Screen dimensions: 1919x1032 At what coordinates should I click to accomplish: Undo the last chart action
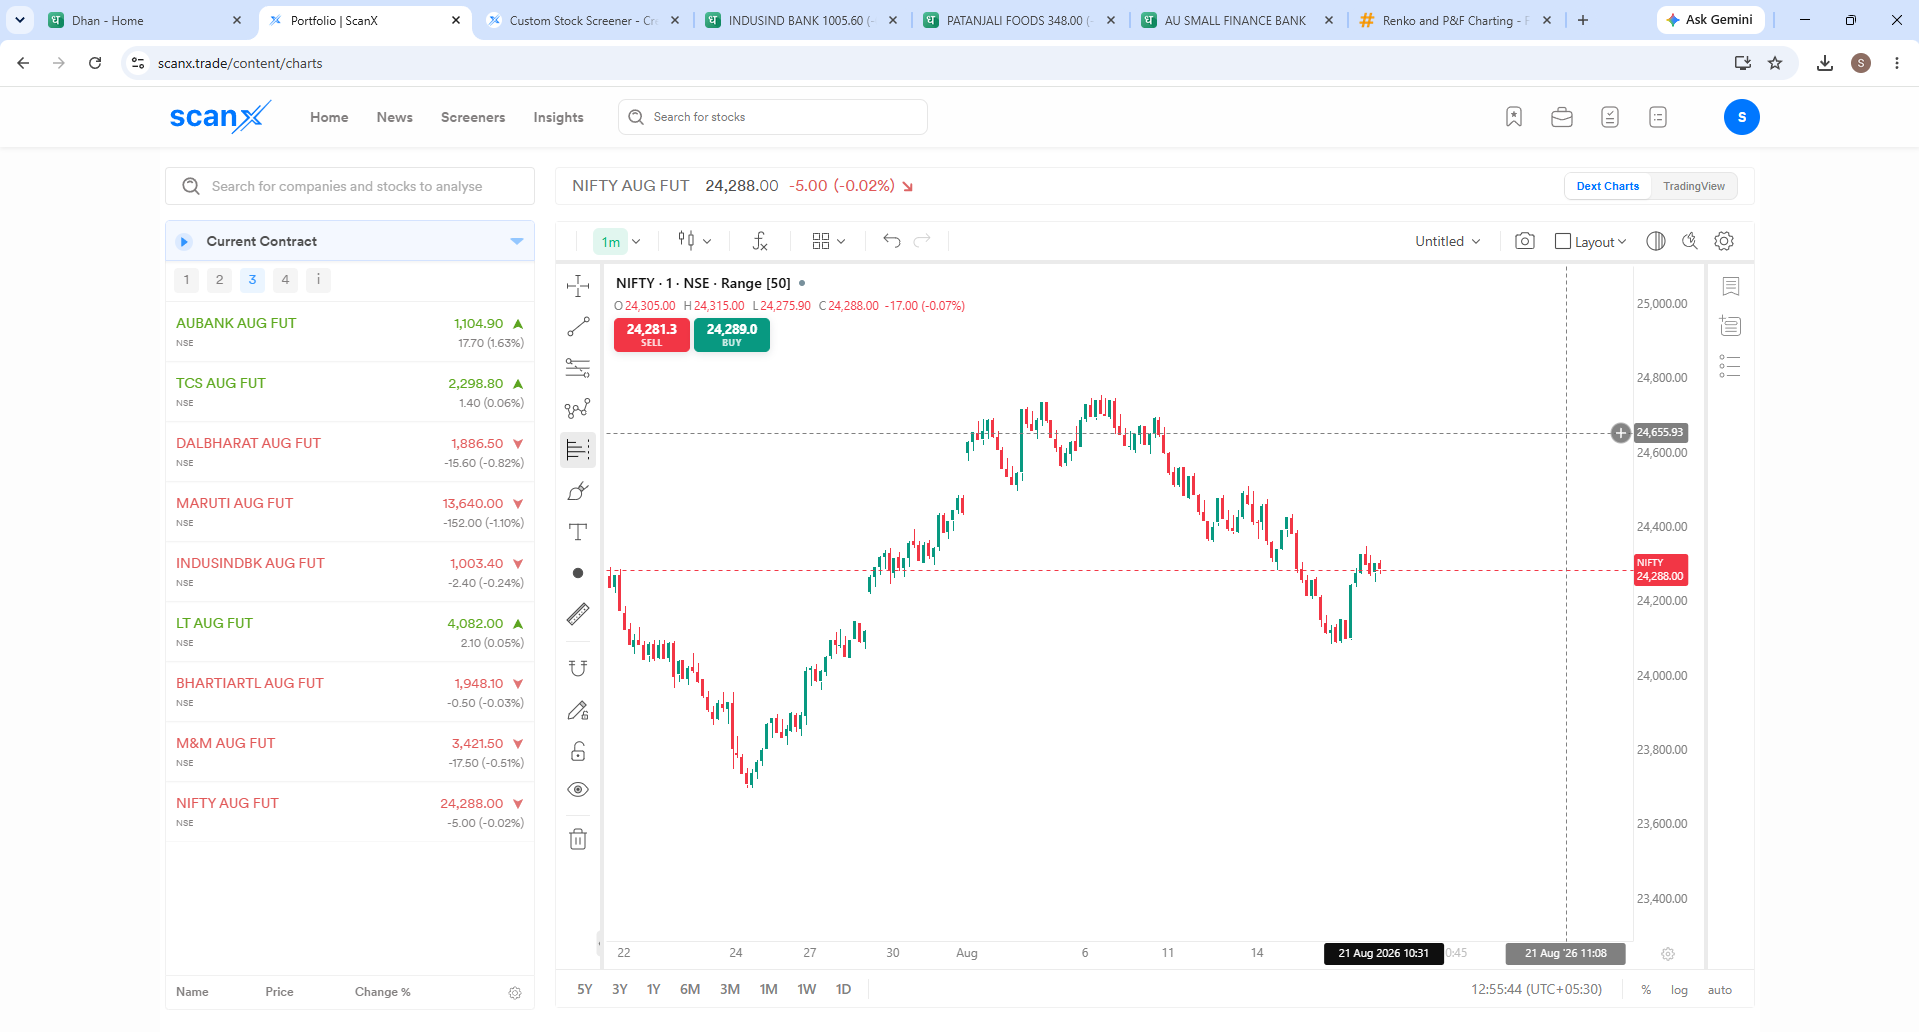(x=892, y=241)
